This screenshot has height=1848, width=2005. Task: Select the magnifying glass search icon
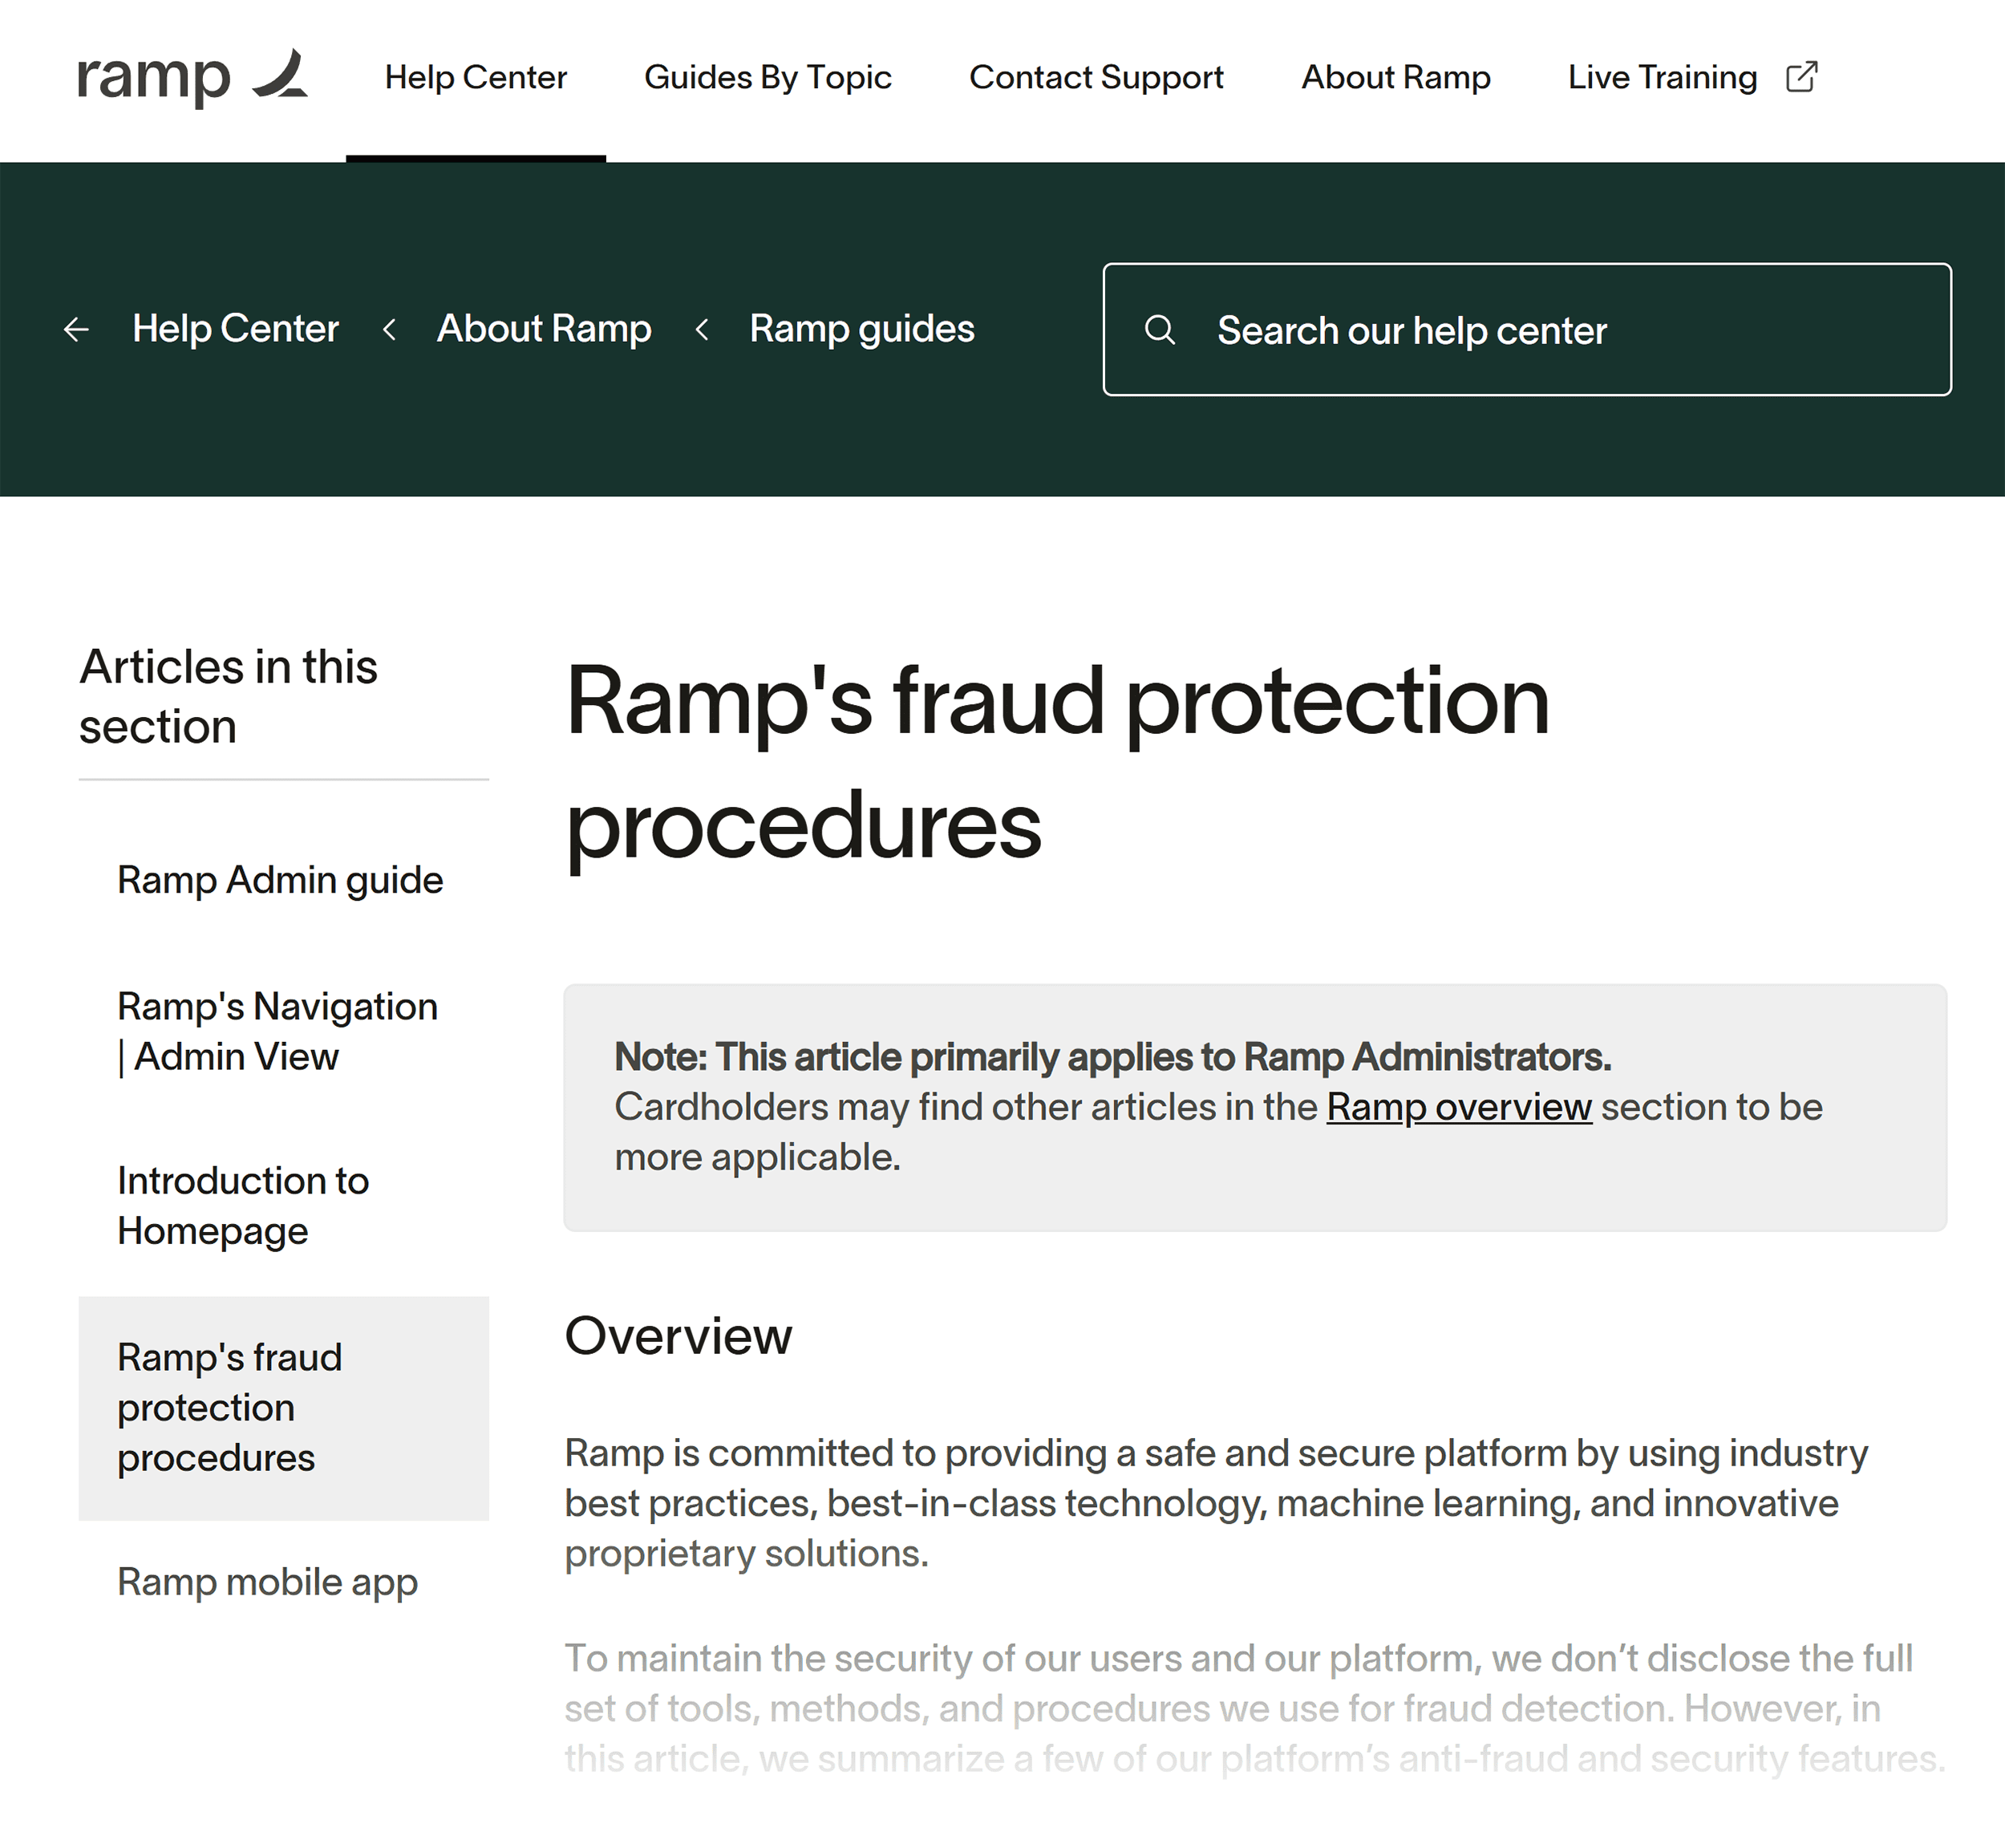tap(1163, 330)
